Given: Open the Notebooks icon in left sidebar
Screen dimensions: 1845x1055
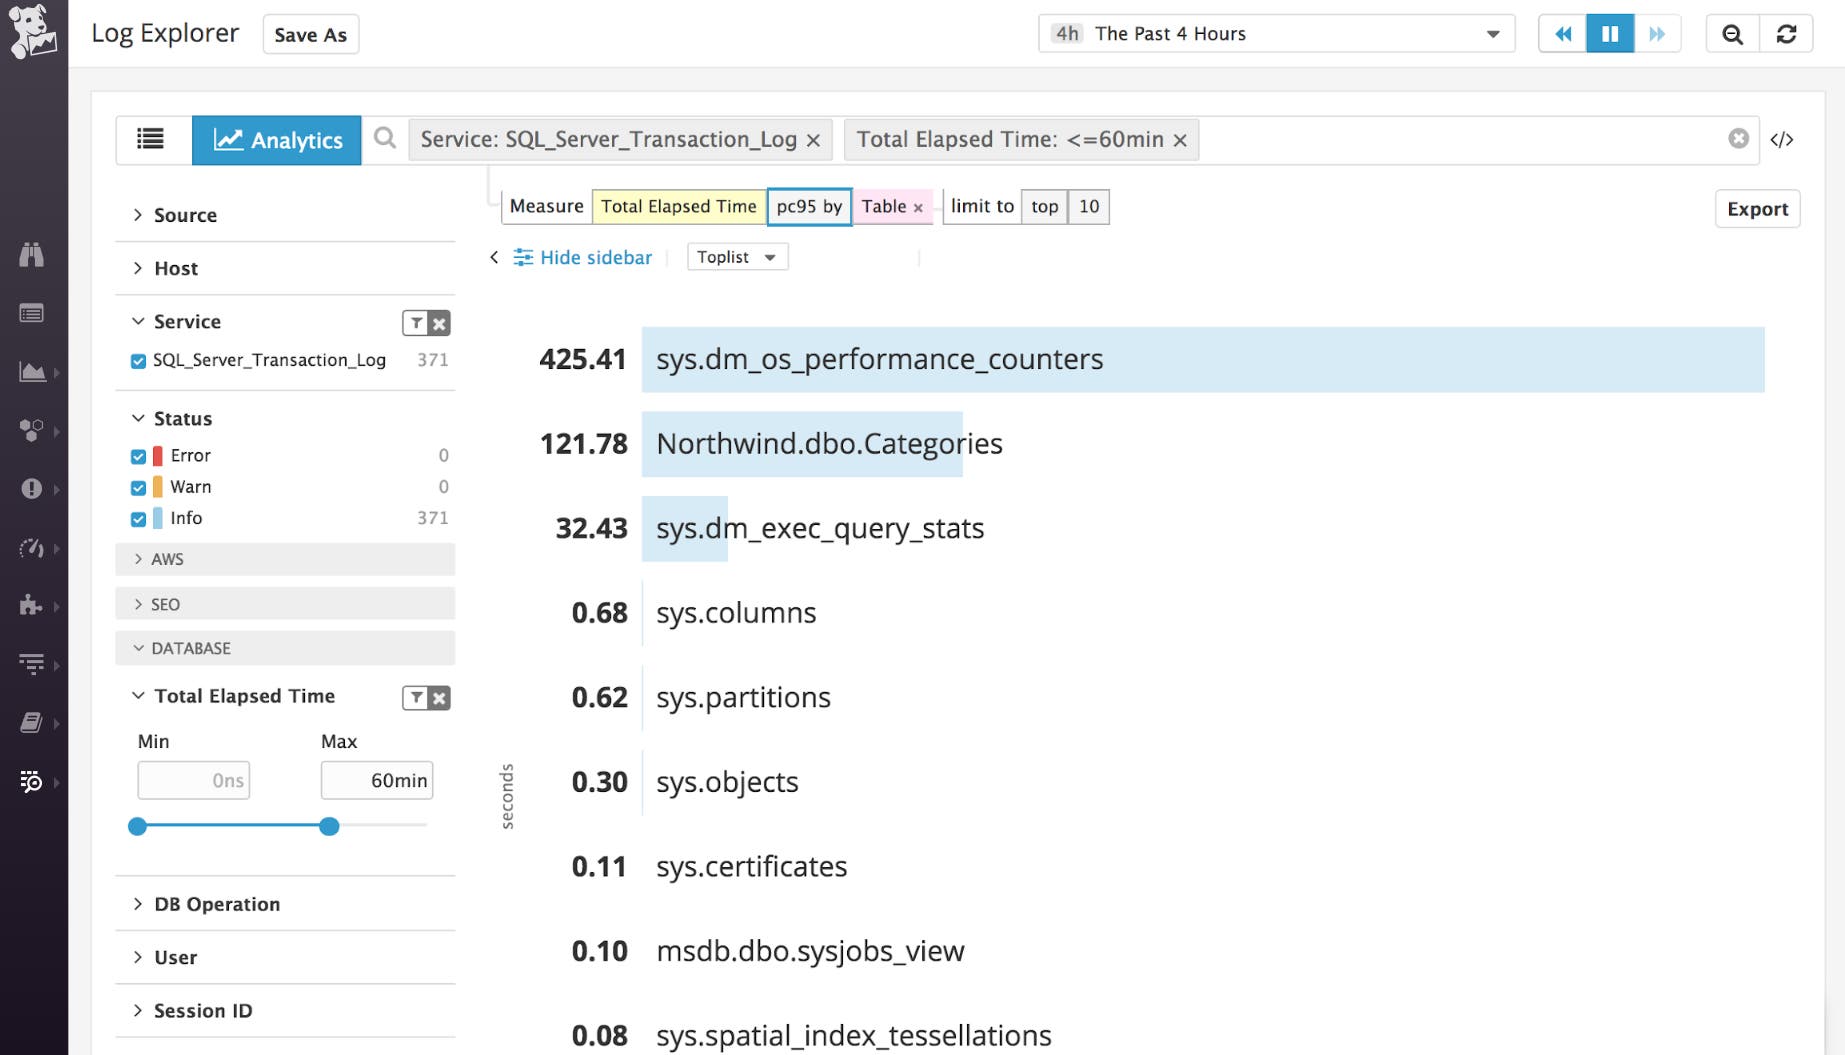Looking at the screenshot, I should pyautogui.click(x=32, y=723).
